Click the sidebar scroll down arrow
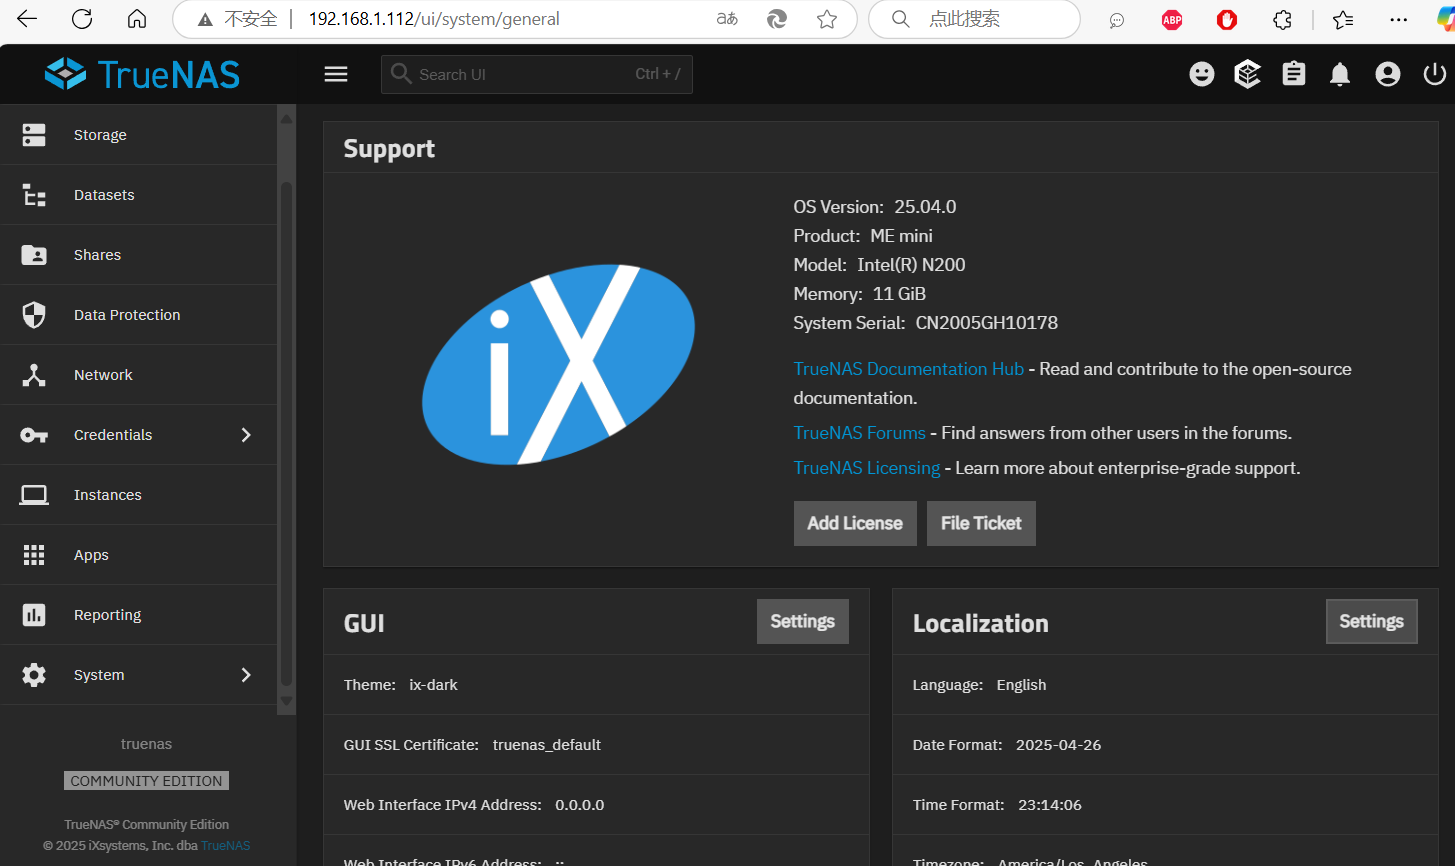The image size is (1455, 866). (x=287, y=702)
